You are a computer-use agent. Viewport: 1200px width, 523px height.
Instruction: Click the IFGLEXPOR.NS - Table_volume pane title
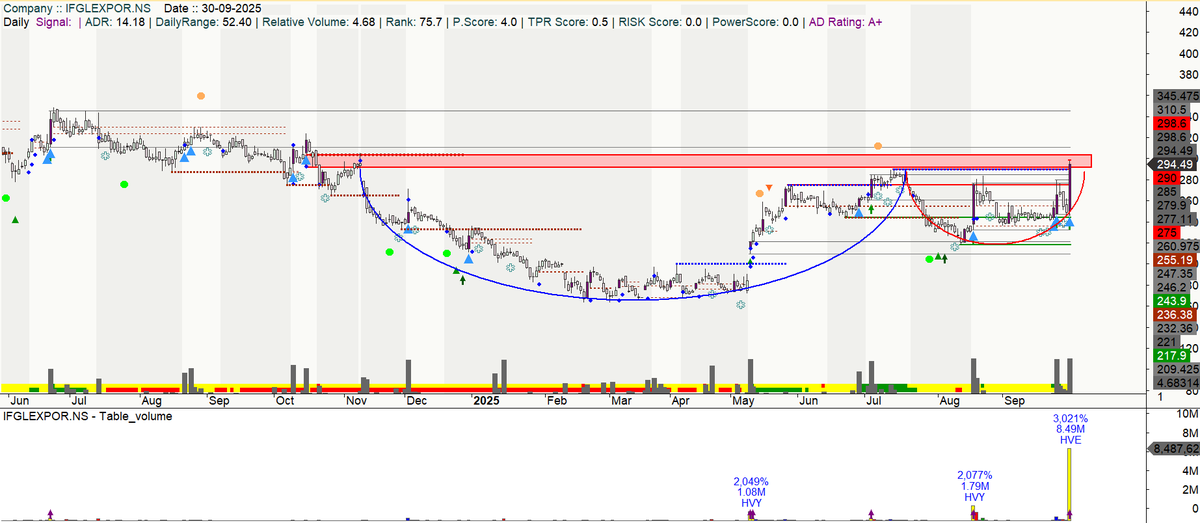87,415
